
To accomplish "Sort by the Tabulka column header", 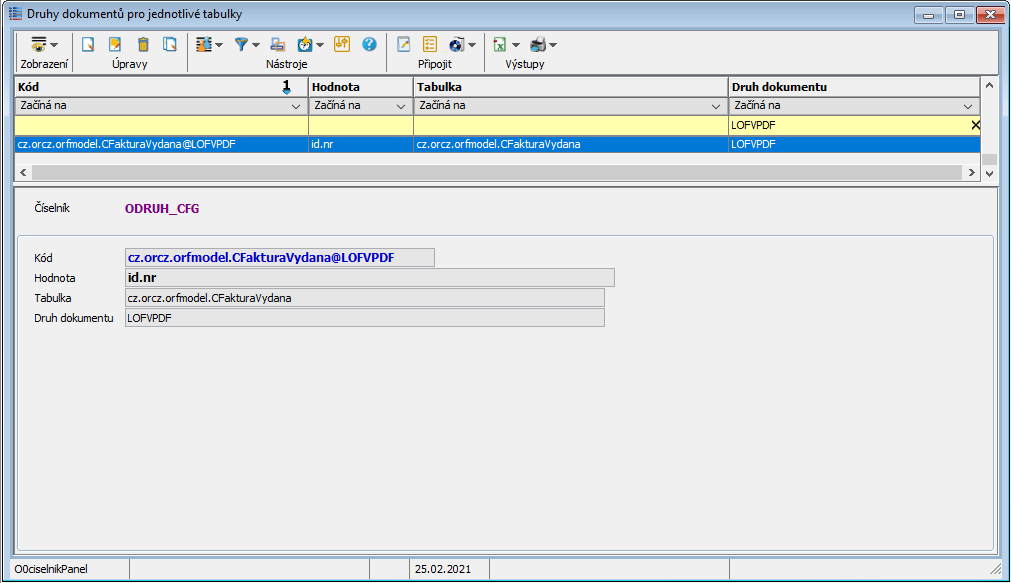I will [x=570, y=87].
